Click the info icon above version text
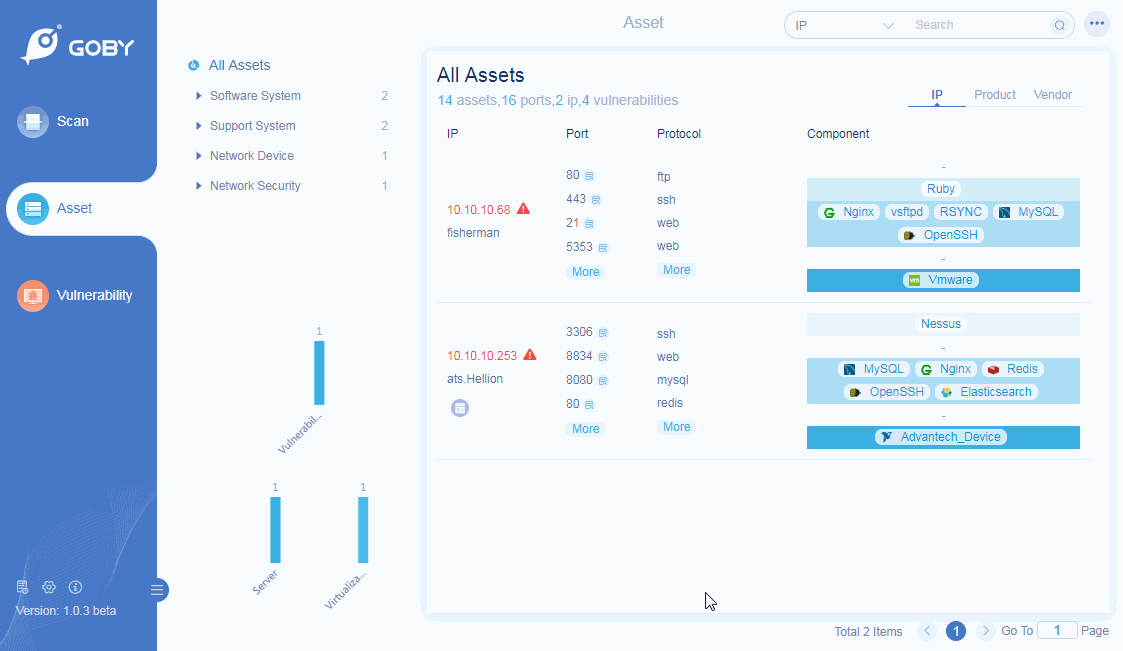 (75, 587)
